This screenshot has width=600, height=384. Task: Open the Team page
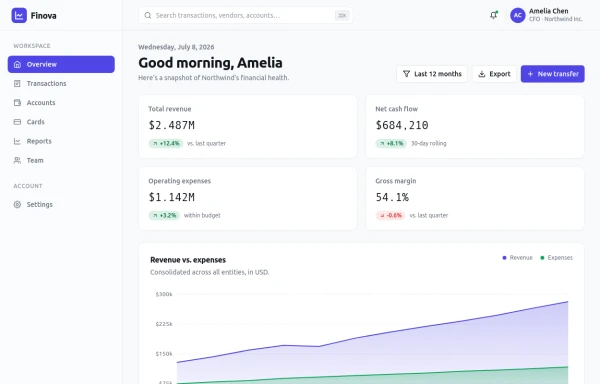[x=61, y=160]
